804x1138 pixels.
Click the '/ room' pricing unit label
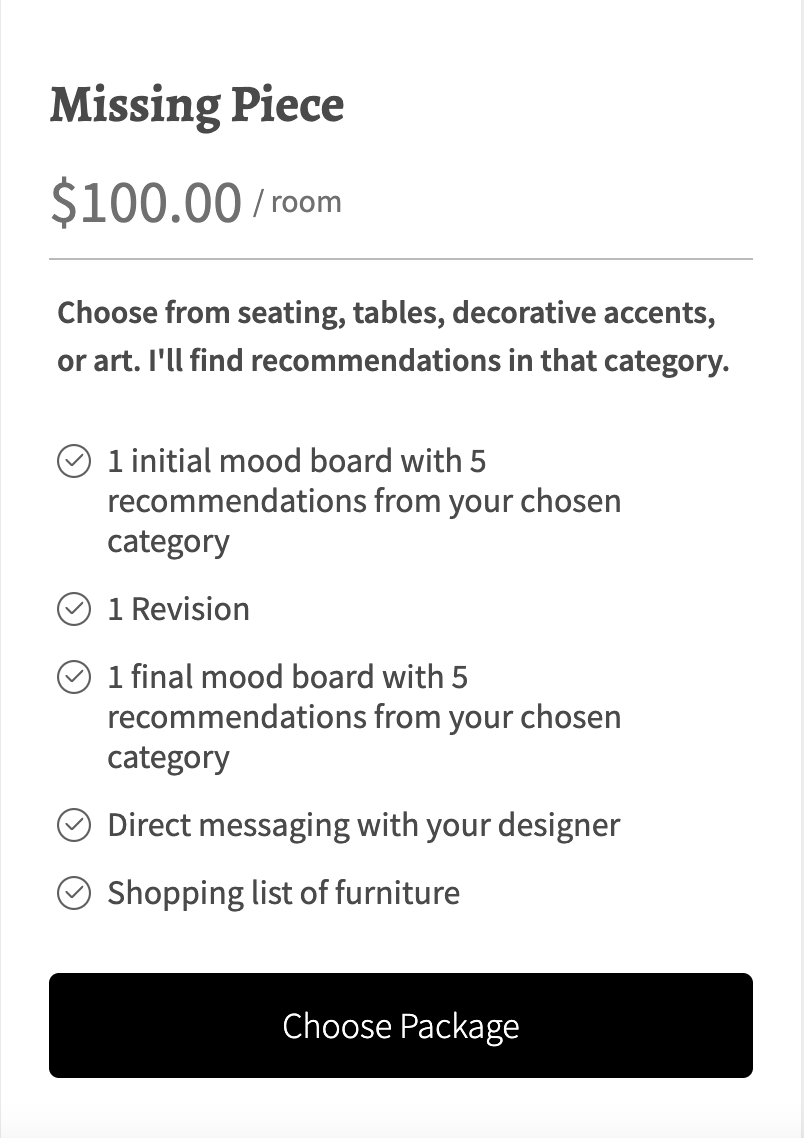point(297,203)
